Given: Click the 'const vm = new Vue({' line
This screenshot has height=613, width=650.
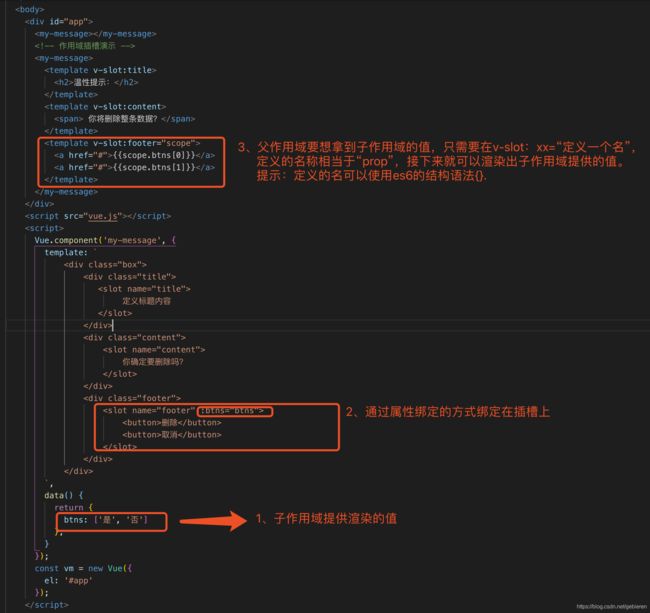Looking at the screenshot, I should click(83, 568).
